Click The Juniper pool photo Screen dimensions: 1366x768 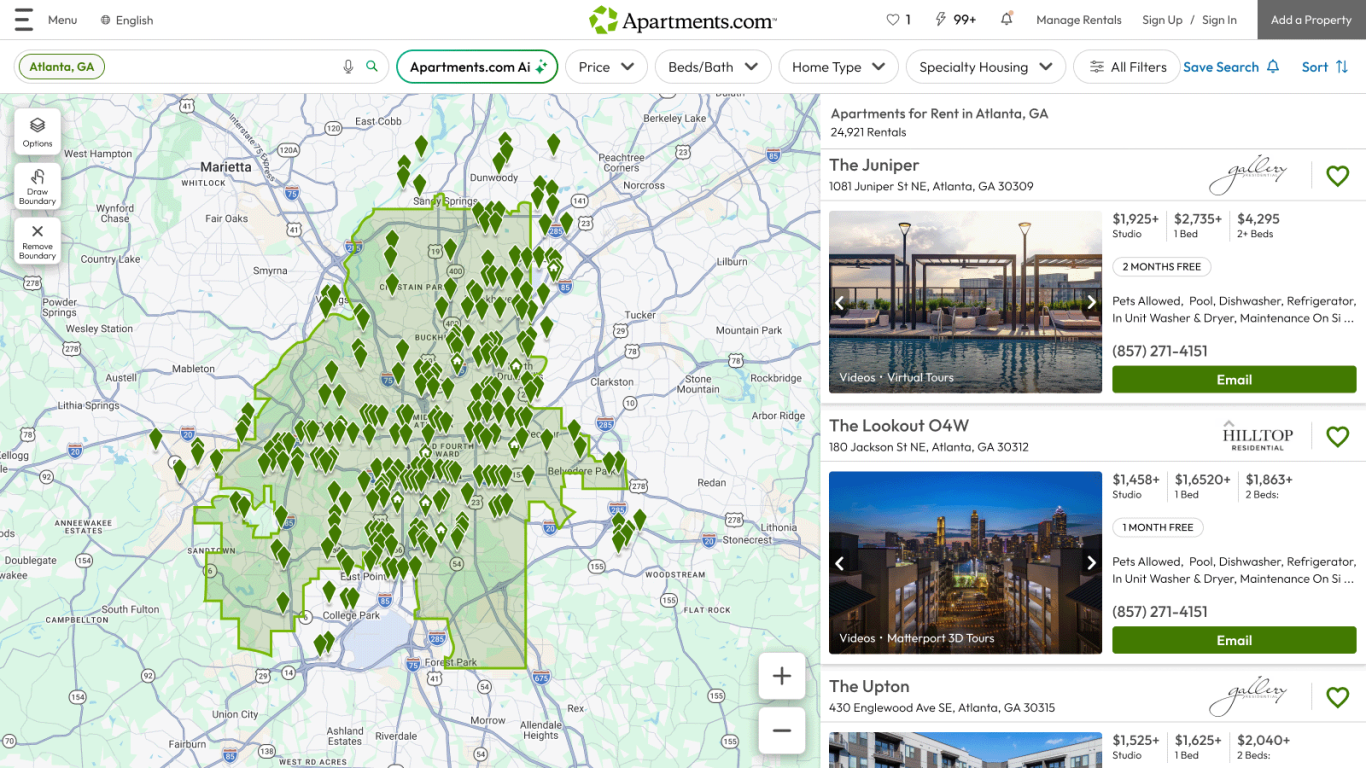(x=965, y=303)
